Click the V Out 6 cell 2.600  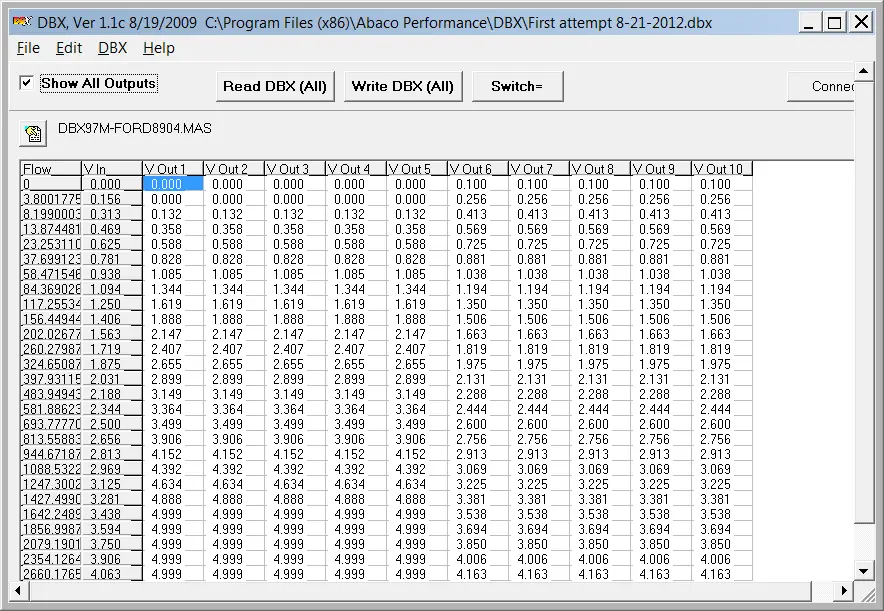click(478, 424)
